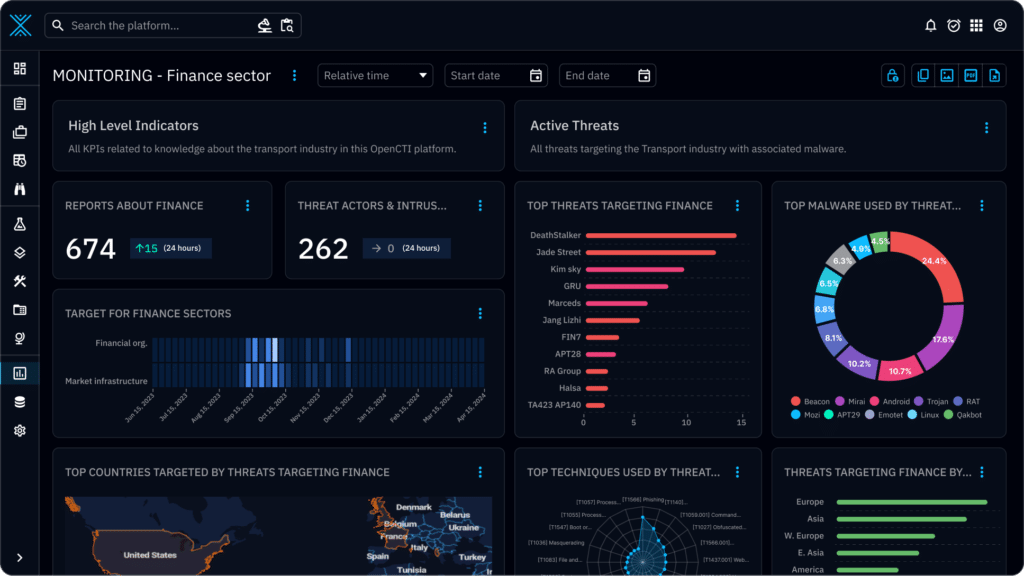The image size is (1024, 576).
Task: Select the Arsenal flask icon in sidebar
Action: click(x=20, y=224)
